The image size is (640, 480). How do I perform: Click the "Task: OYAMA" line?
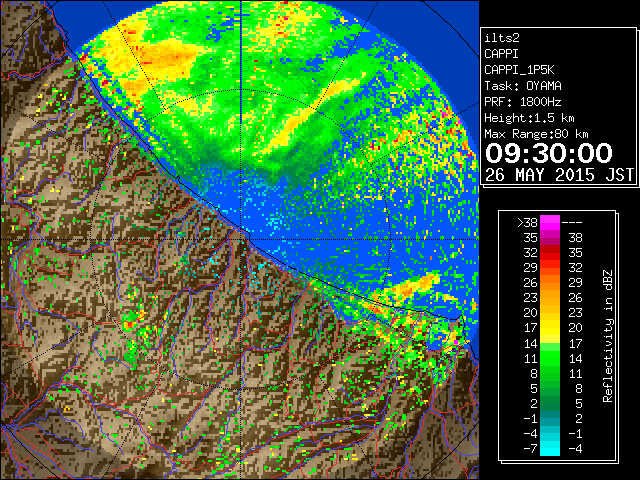[523, 86]
